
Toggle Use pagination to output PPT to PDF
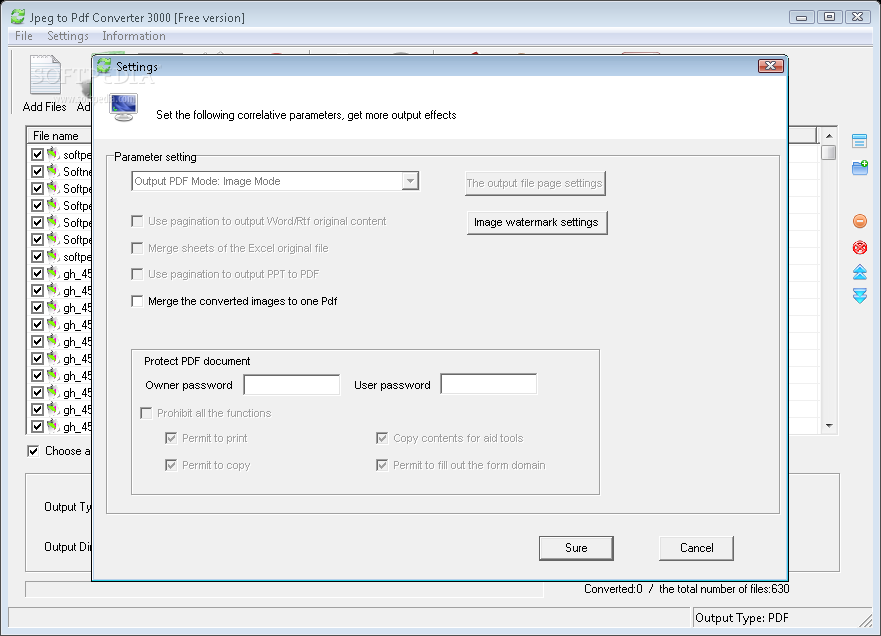[137, 274]
